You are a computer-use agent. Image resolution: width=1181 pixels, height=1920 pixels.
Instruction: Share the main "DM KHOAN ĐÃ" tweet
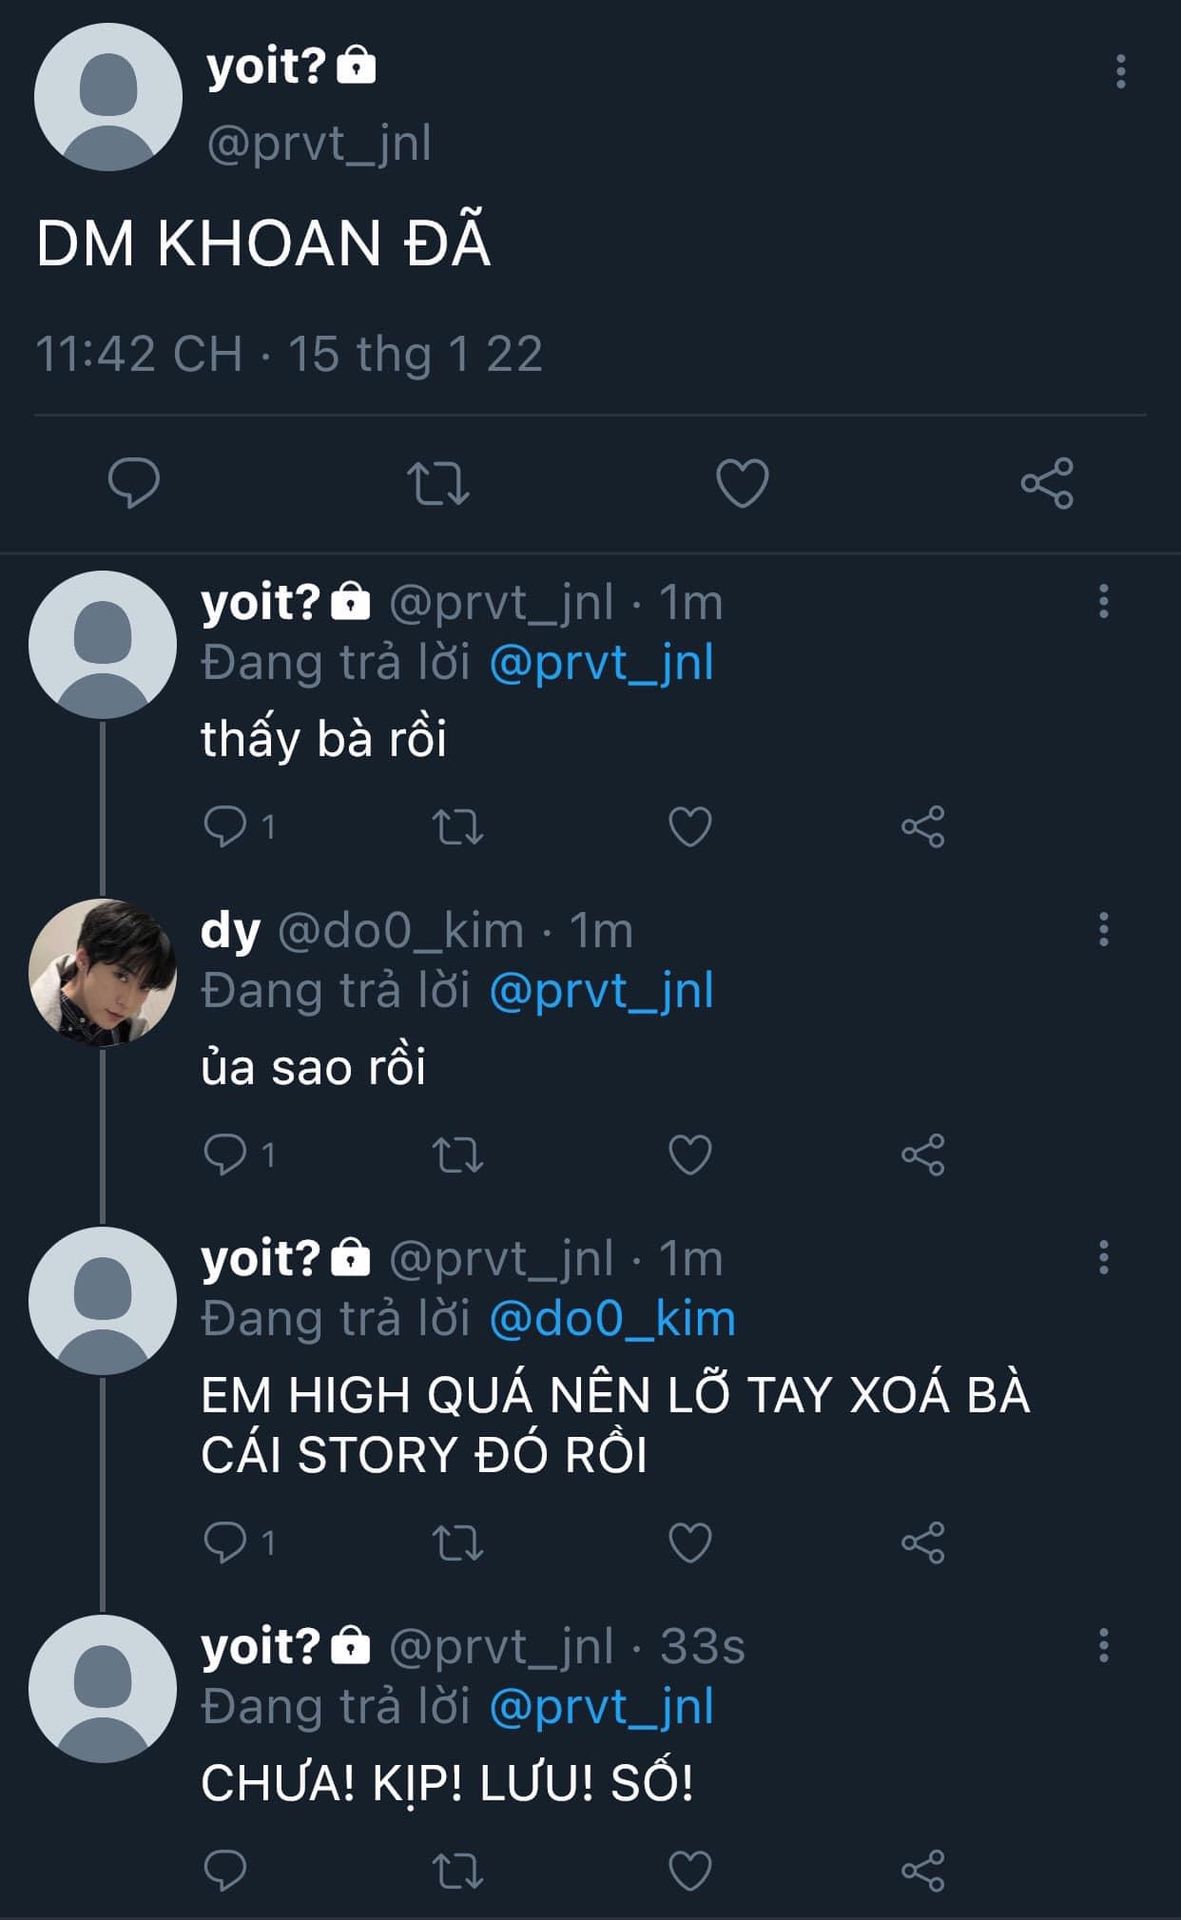[x=1047, y=483]
